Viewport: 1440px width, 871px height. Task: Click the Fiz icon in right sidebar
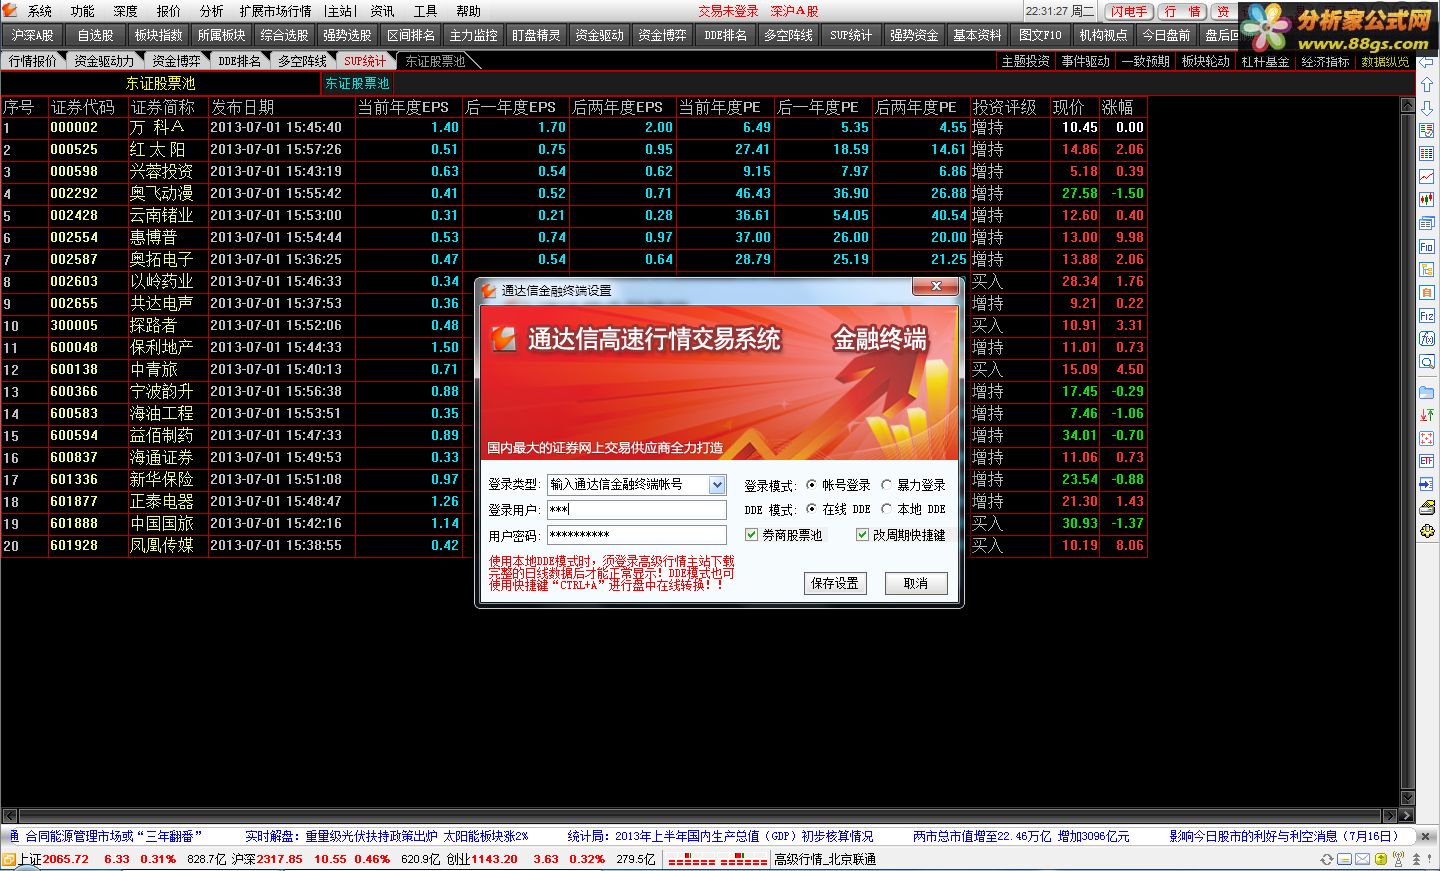pyautogui.click(x=1427, y=316)
